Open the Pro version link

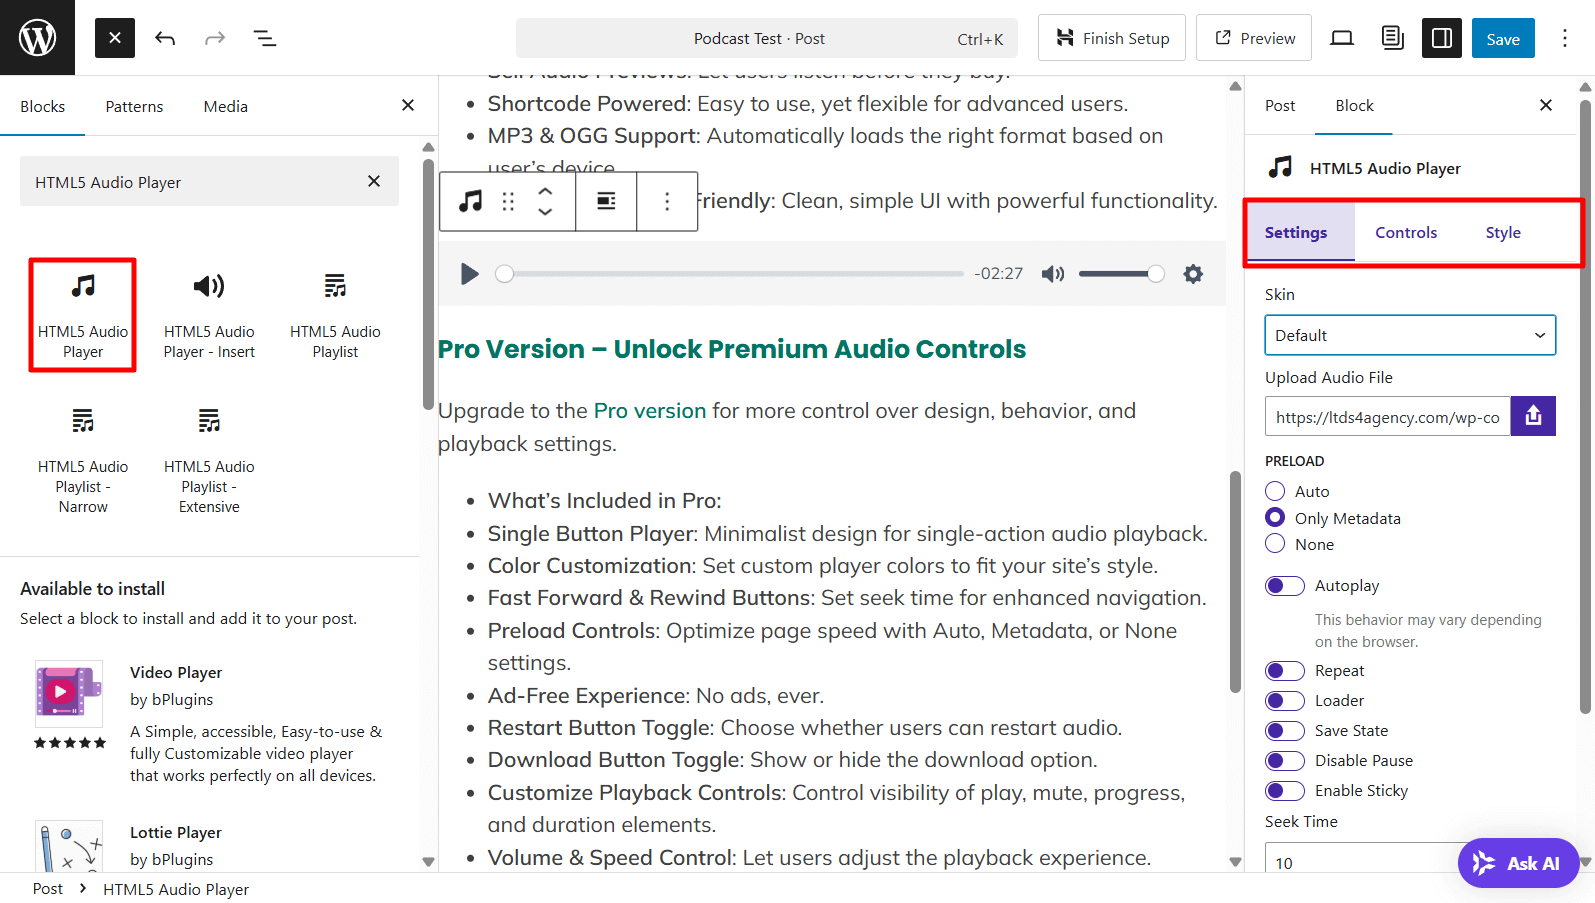click(648, 410)
